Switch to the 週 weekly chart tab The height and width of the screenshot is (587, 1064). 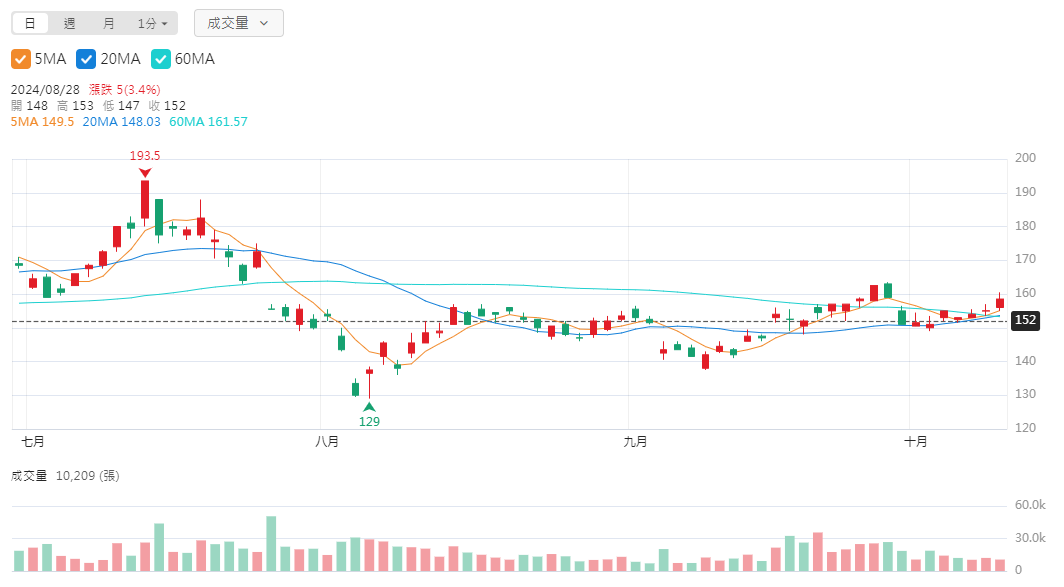(69, 23)
